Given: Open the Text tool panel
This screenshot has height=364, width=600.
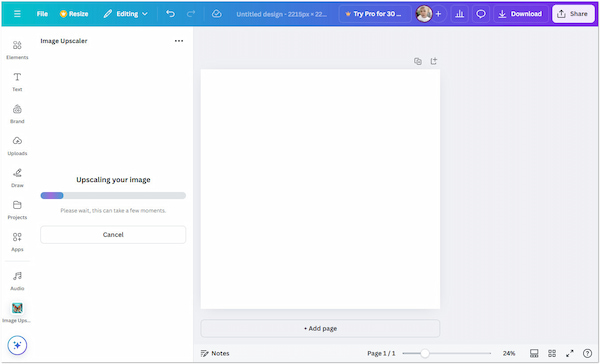Looking at the screenshot, I should coord(17,82).
